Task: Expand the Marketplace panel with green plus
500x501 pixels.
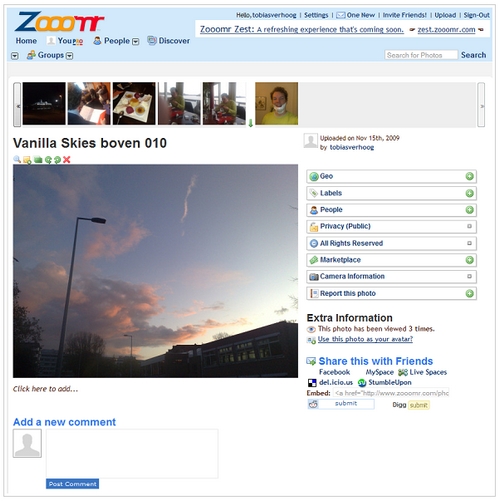Action: (x=469, y=260)
